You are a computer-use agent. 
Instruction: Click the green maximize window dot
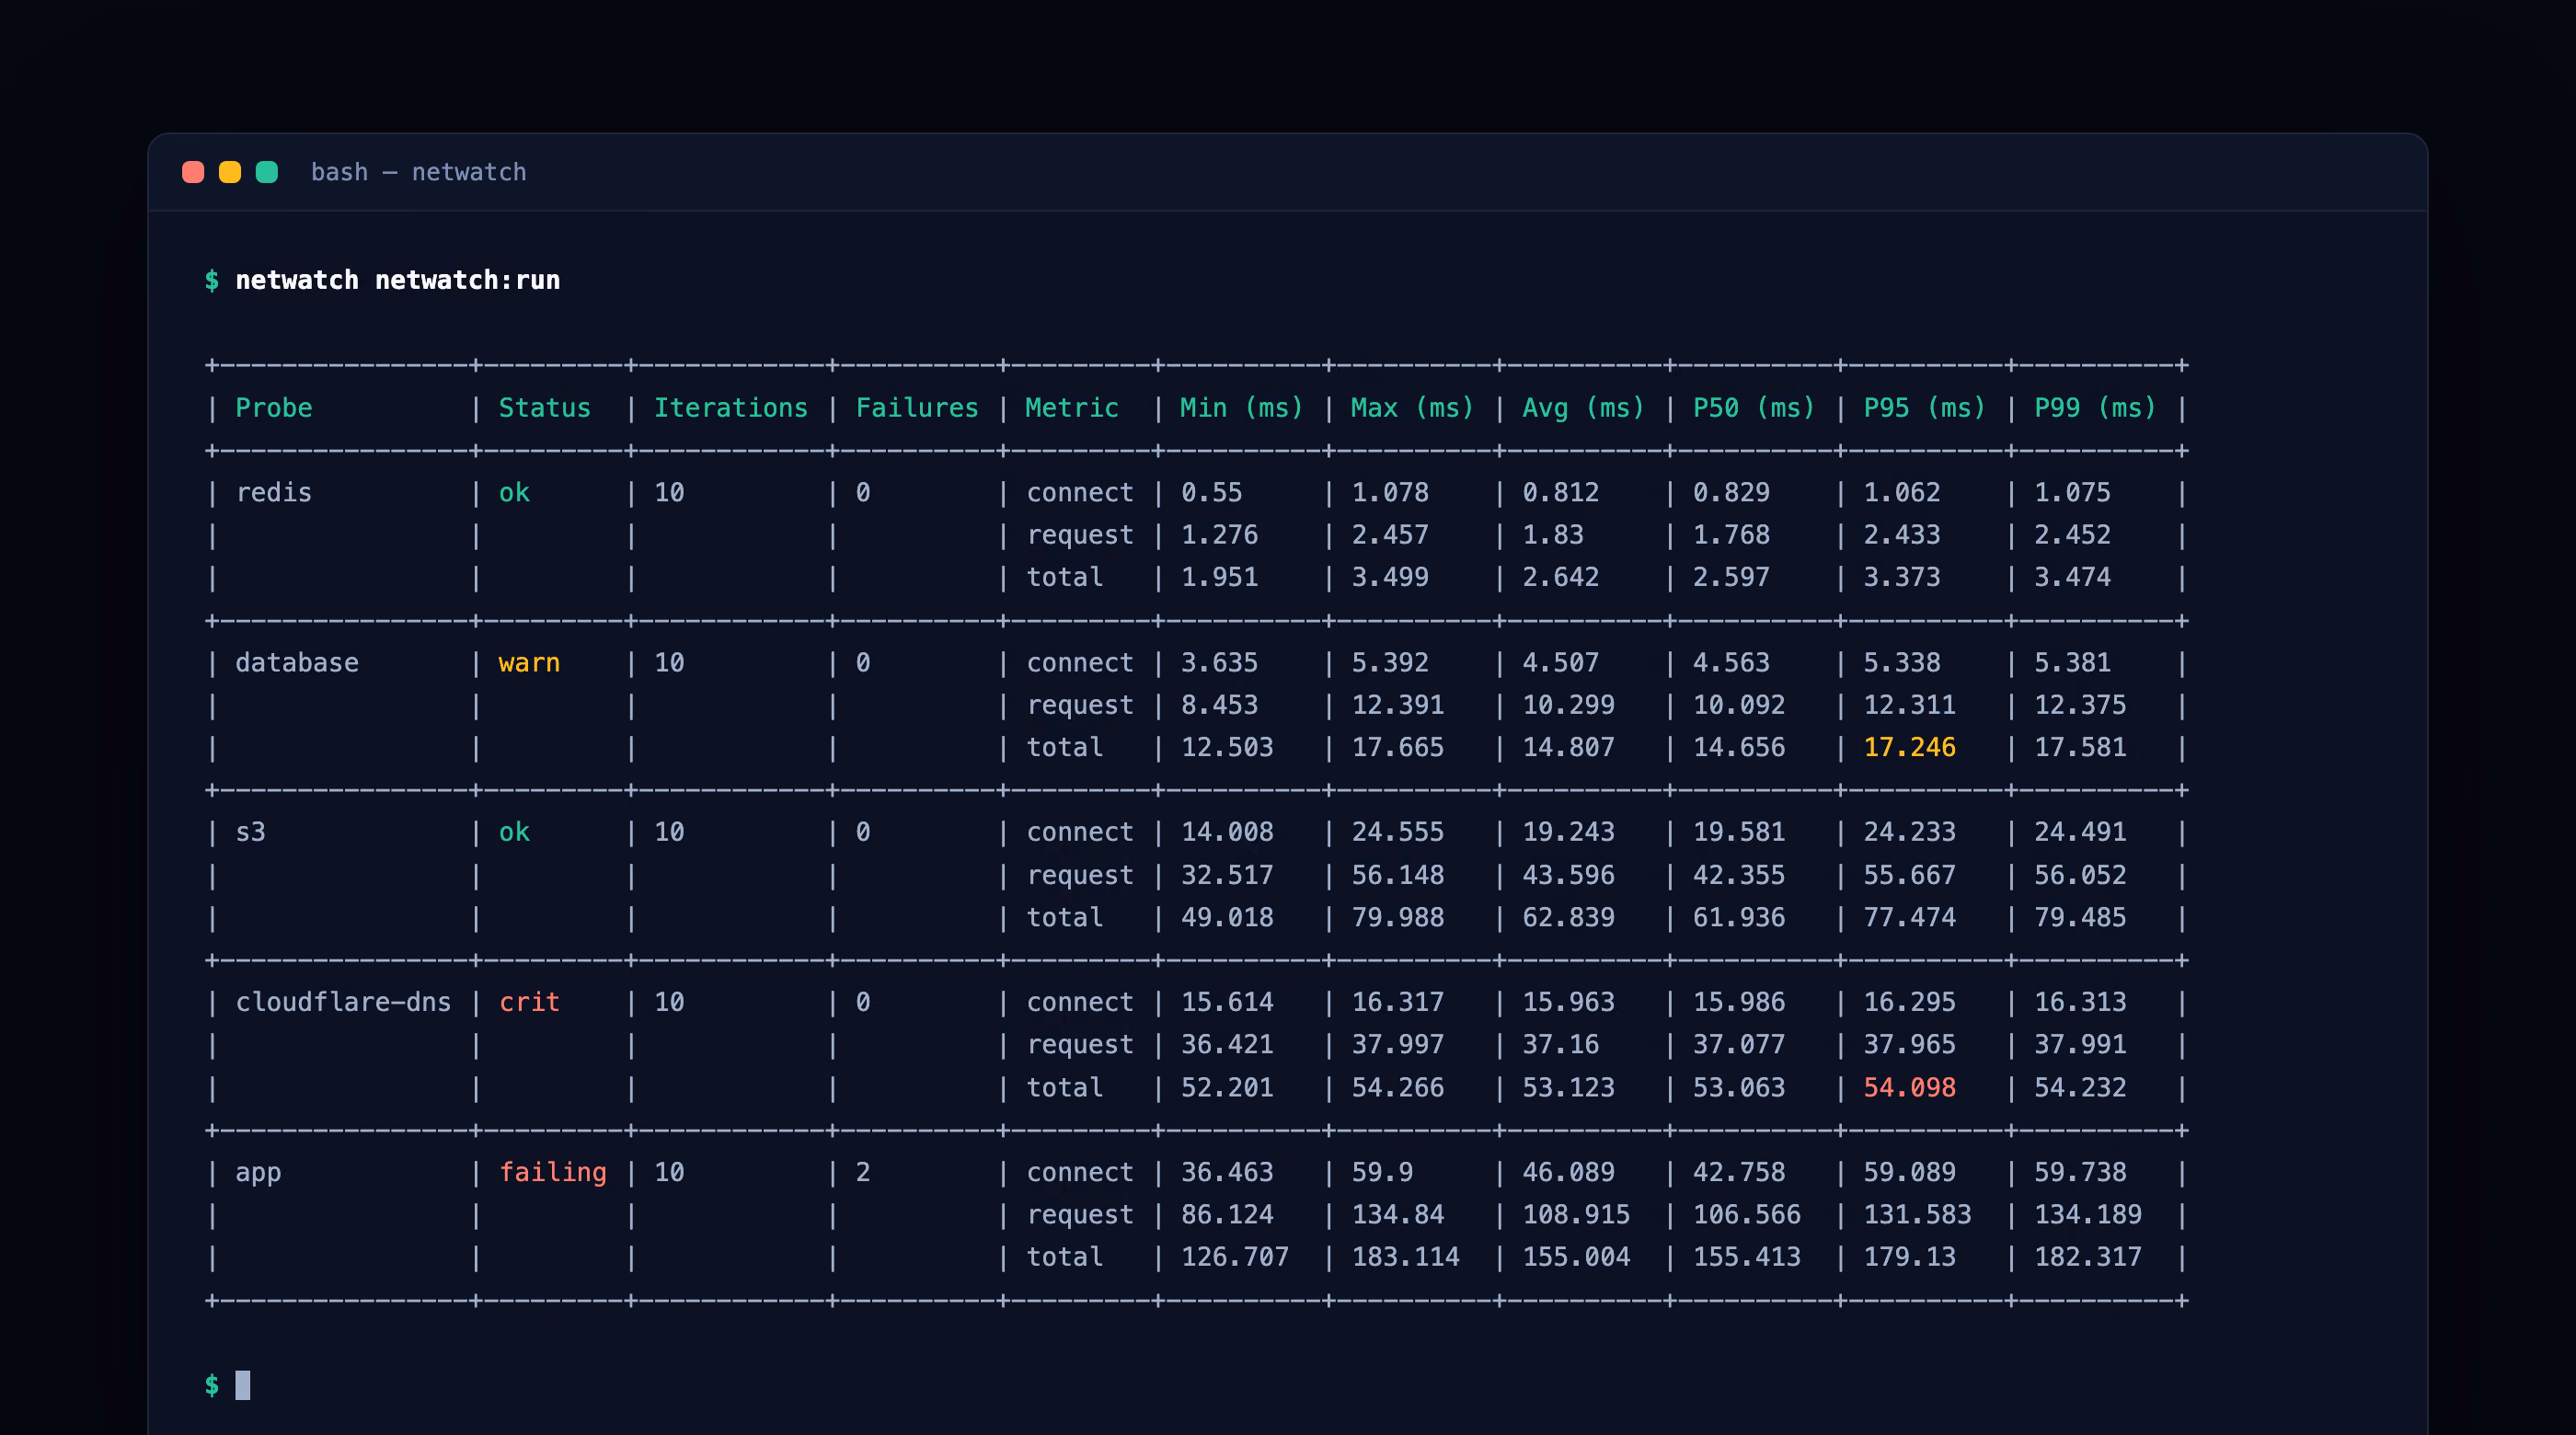point(267,172)
